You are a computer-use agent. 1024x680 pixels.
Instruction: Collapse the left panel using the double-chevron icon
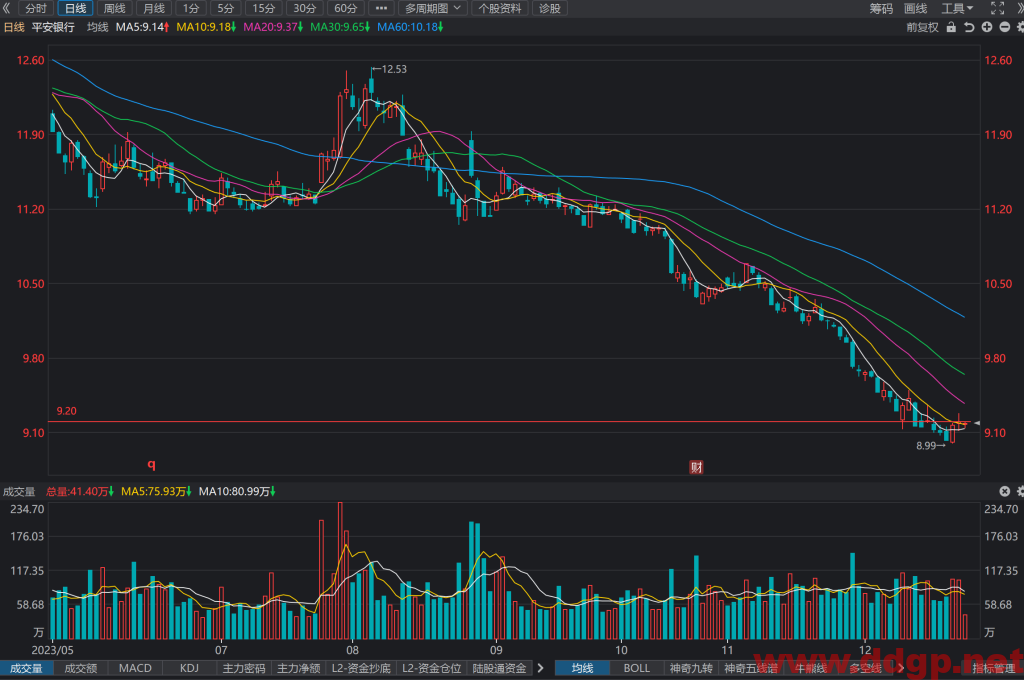[7, 8]
